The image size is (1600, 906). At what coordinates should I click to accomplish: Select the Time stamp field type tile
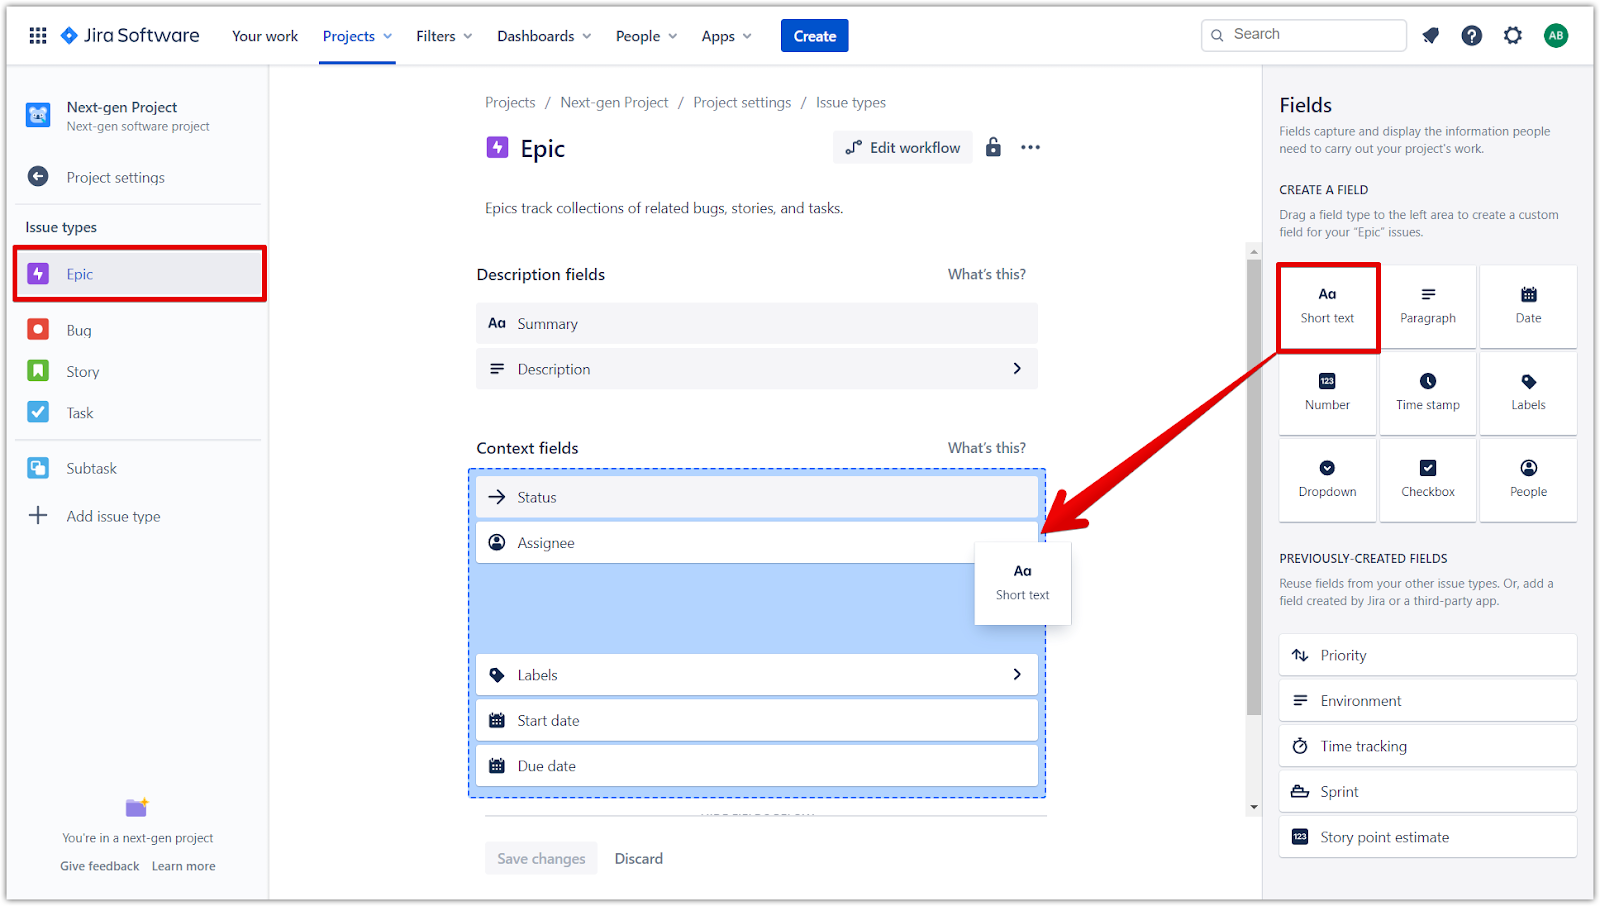[1428, 393]
